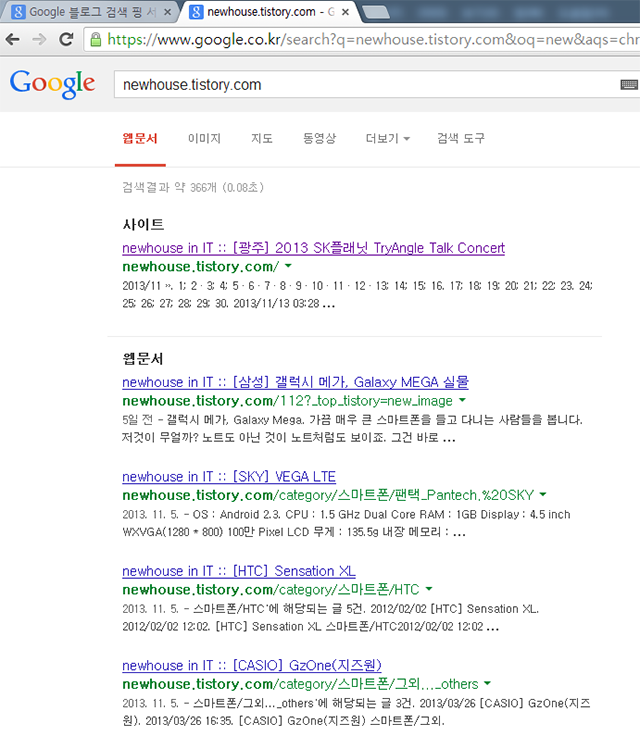640x736 pixels.
Task: Expand arrow next to newhouse.tistory.com/ URL
Action: click(288, 266)
